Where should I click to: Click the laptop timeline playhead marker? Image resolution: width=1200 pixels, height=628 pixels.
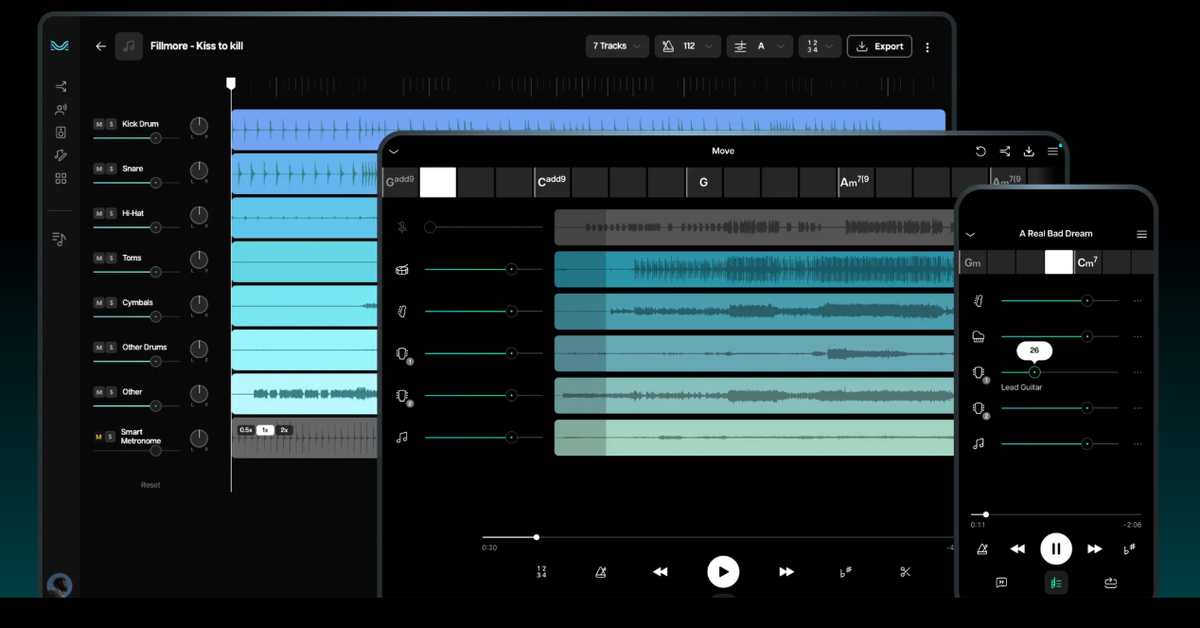pos(231,84)
